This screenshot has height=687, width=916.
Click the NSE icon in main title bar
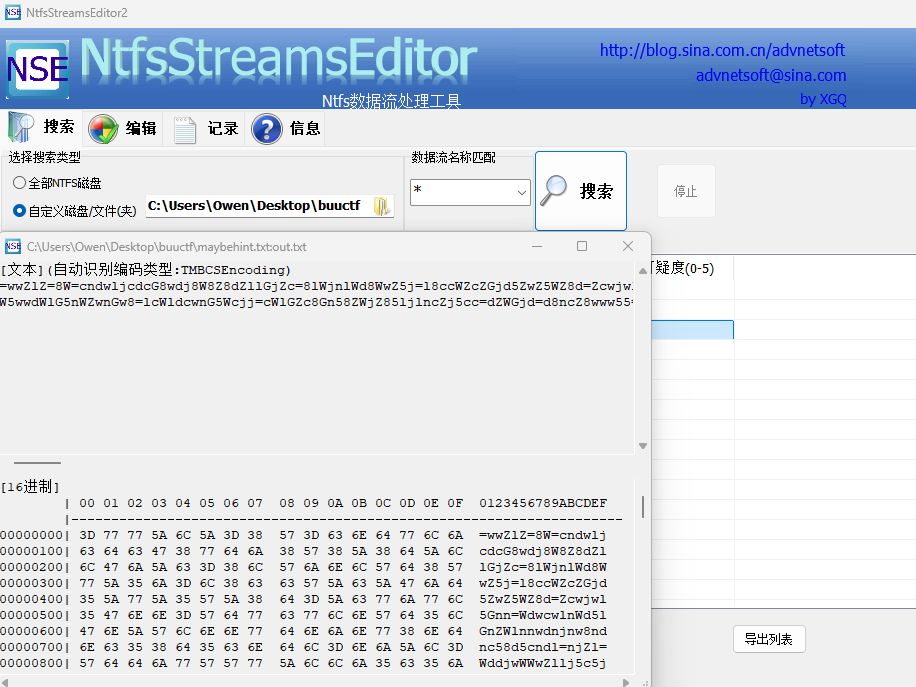click(x=13, y=12)
